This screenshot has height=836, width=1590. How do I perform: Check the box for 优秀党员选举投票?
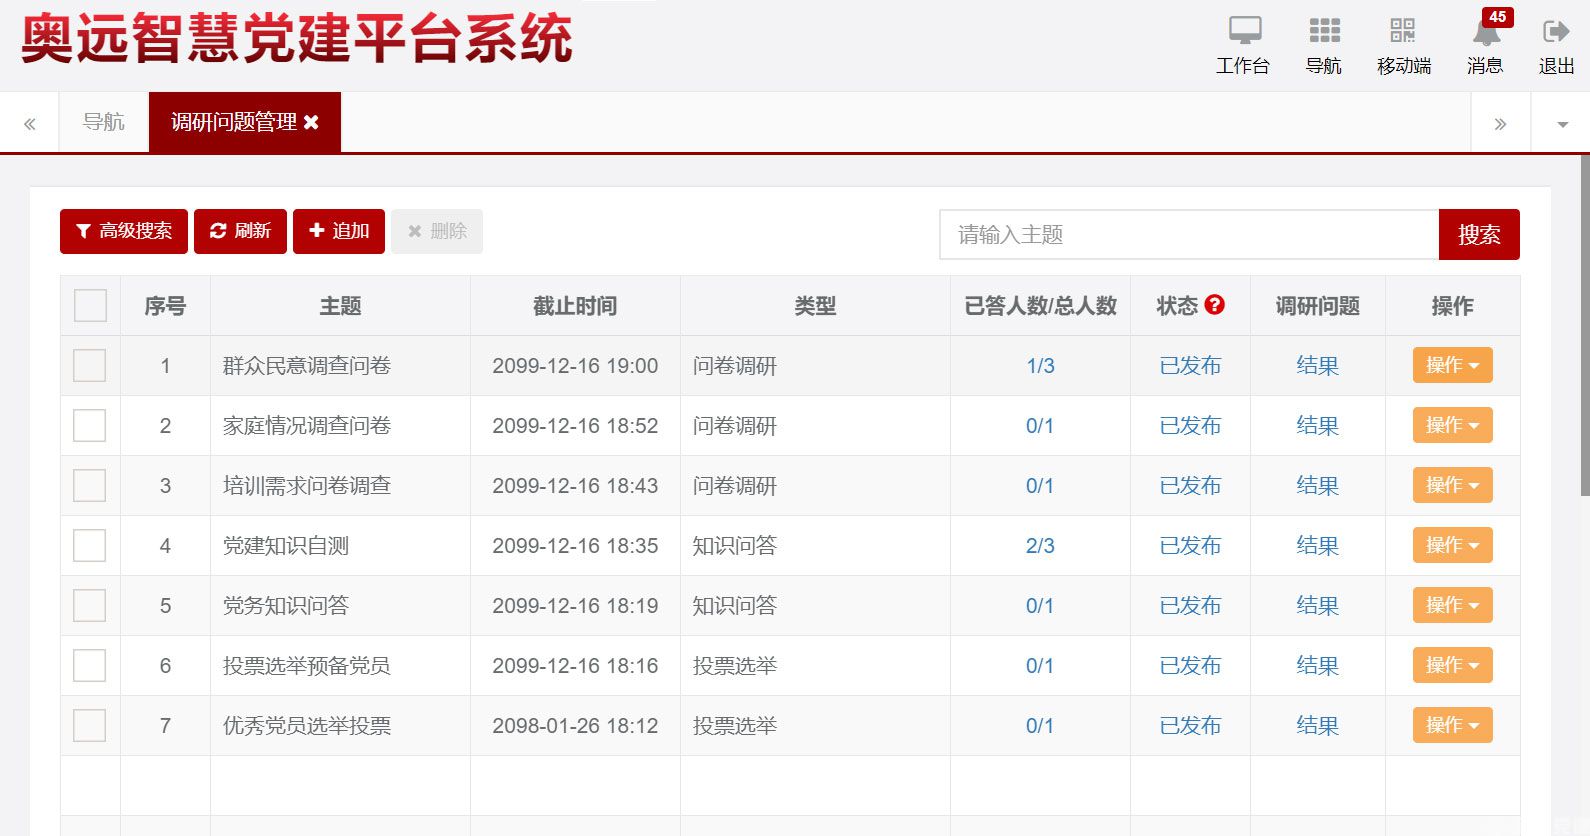point(90,725)
